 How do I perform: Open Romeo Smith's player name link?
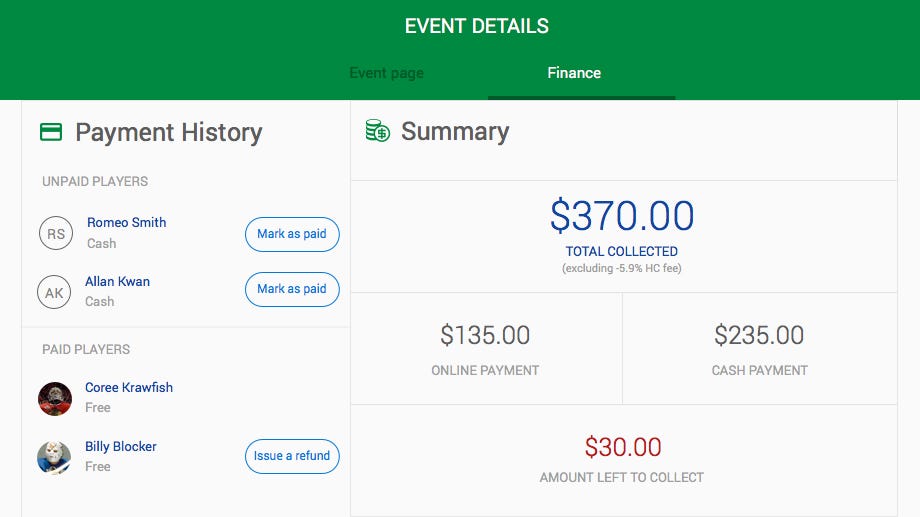click(x=127, y=222)
